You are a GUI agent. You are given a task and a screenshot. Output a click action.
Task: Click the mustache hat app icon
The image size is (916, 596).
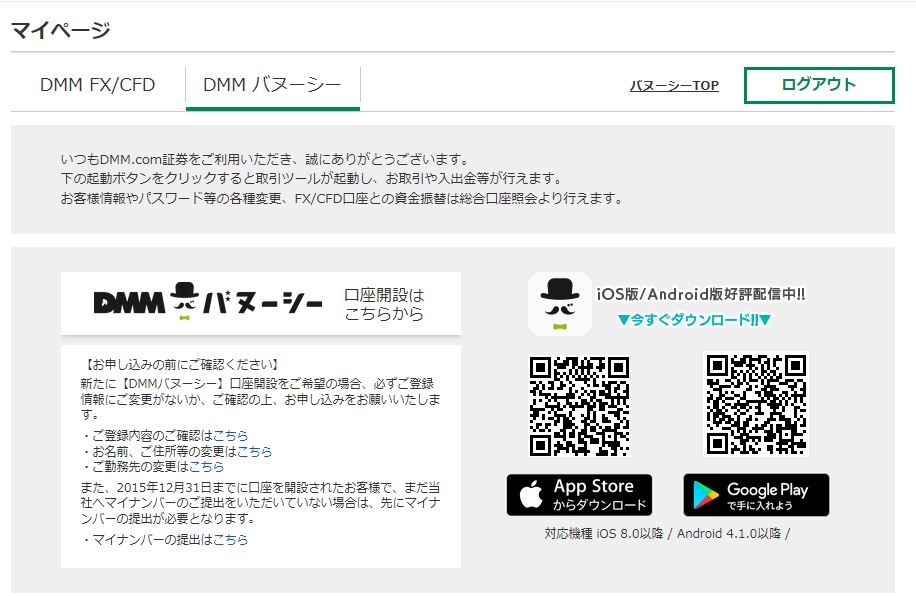(x=560, y=304)
